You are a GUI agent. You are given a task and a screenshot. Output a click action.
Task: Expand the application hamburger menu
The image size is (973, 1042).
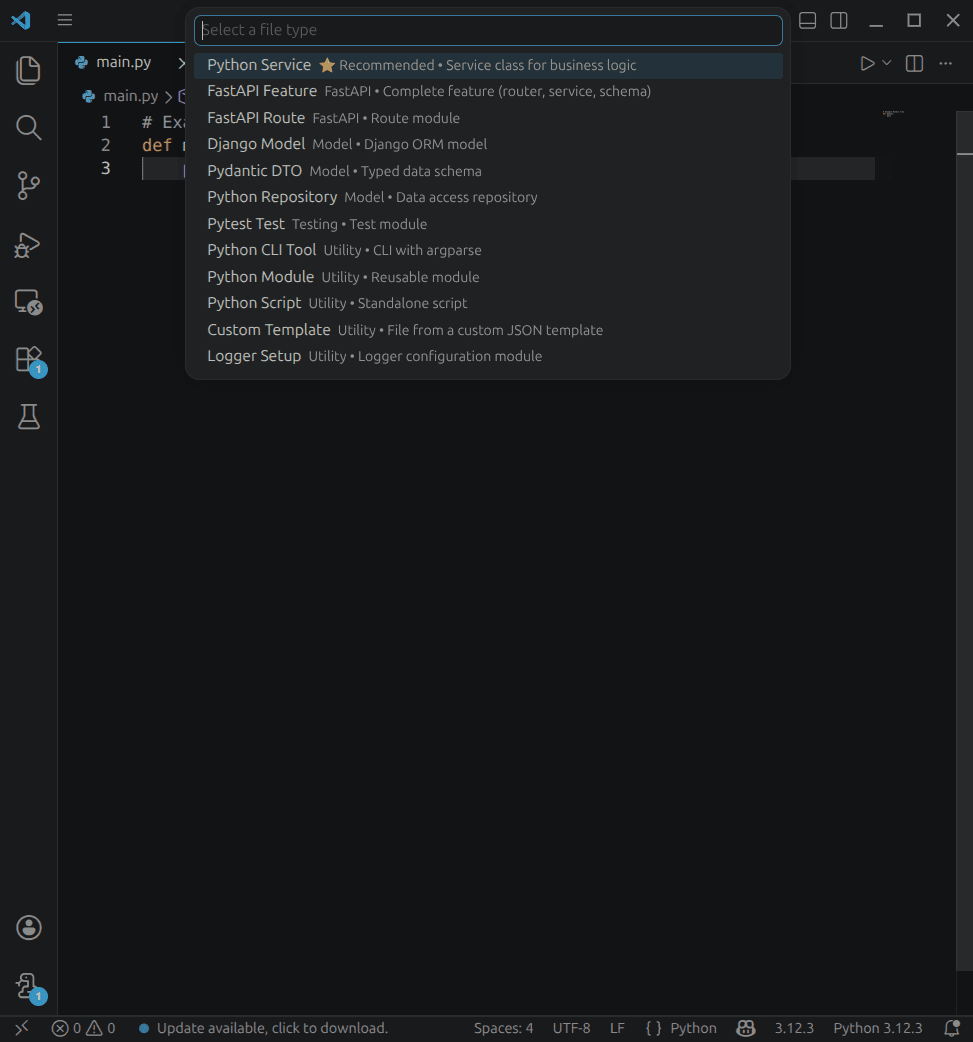coord(64,20)
